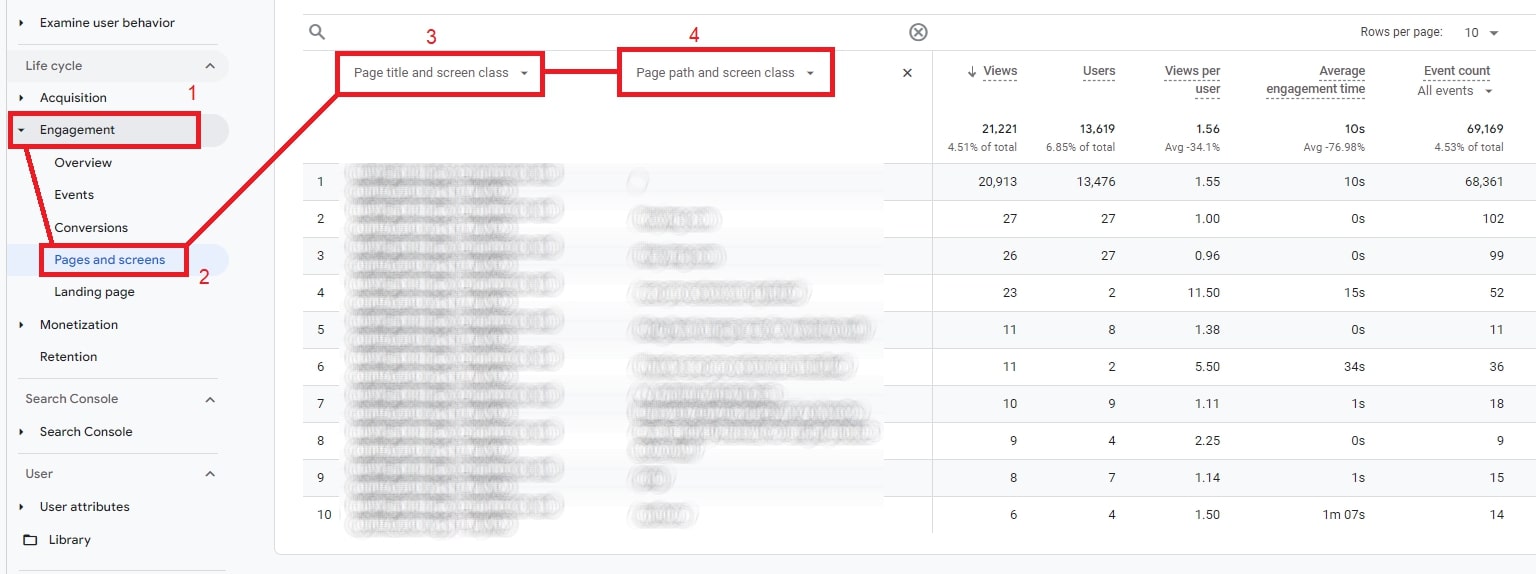Remove secondary dimension with the X icon
This screenshot has height=574, width=1536.
(907, 73)
